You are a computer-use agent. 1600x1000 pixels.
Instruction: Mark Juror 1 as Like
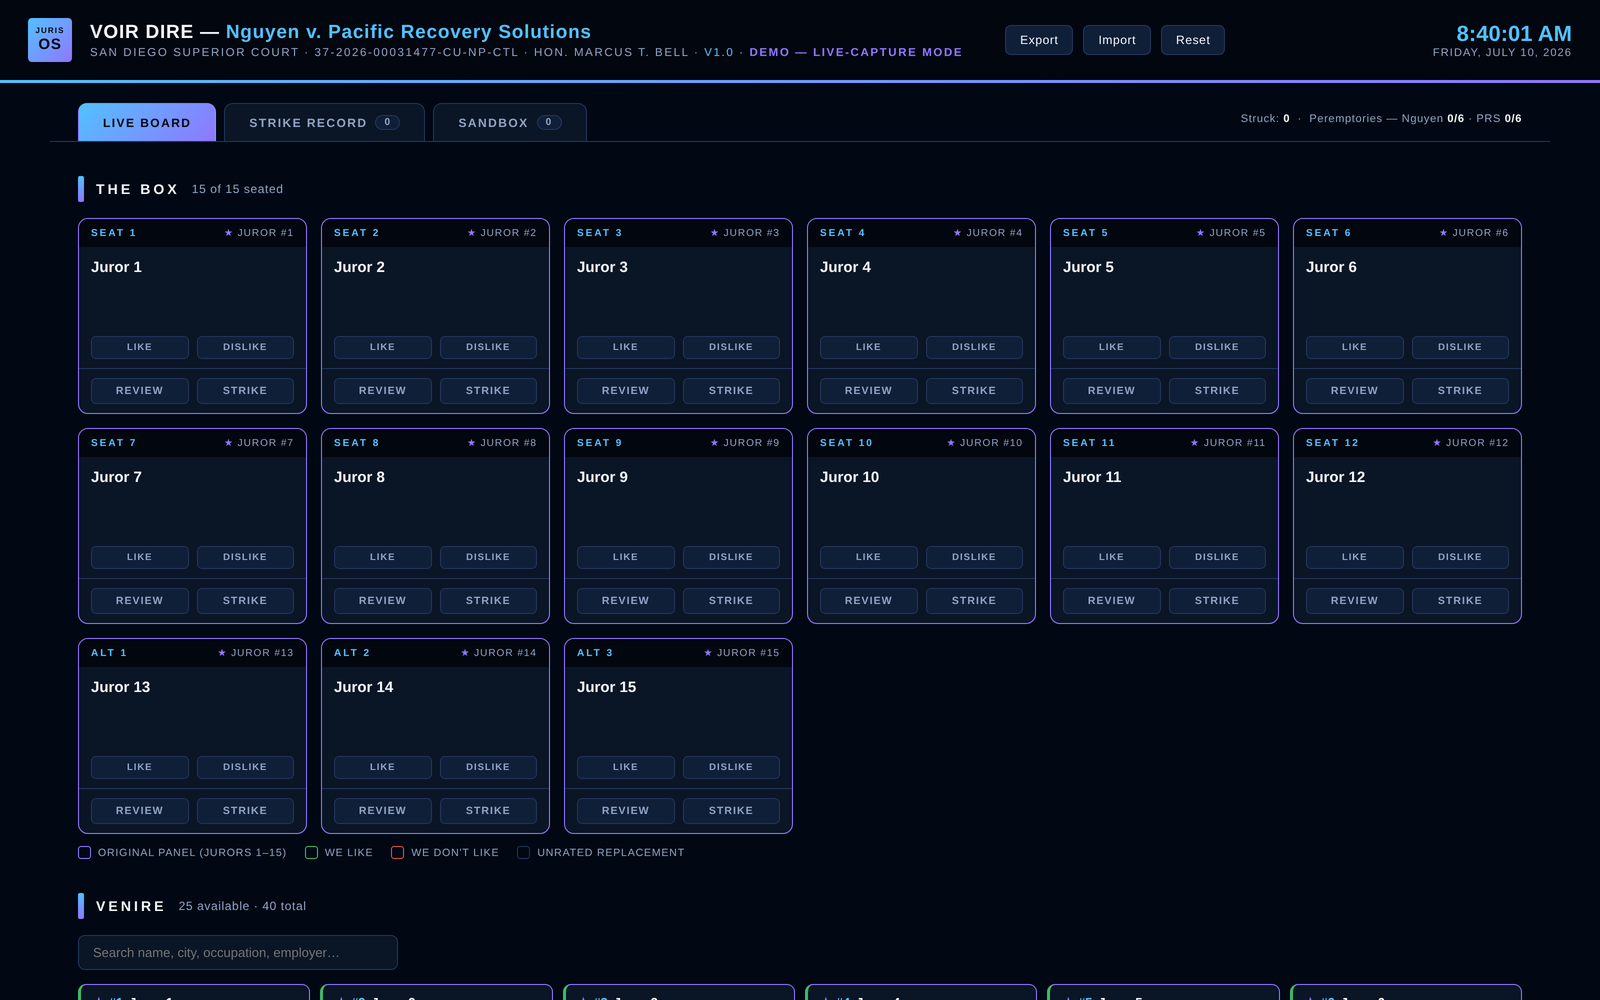point(140,347)
